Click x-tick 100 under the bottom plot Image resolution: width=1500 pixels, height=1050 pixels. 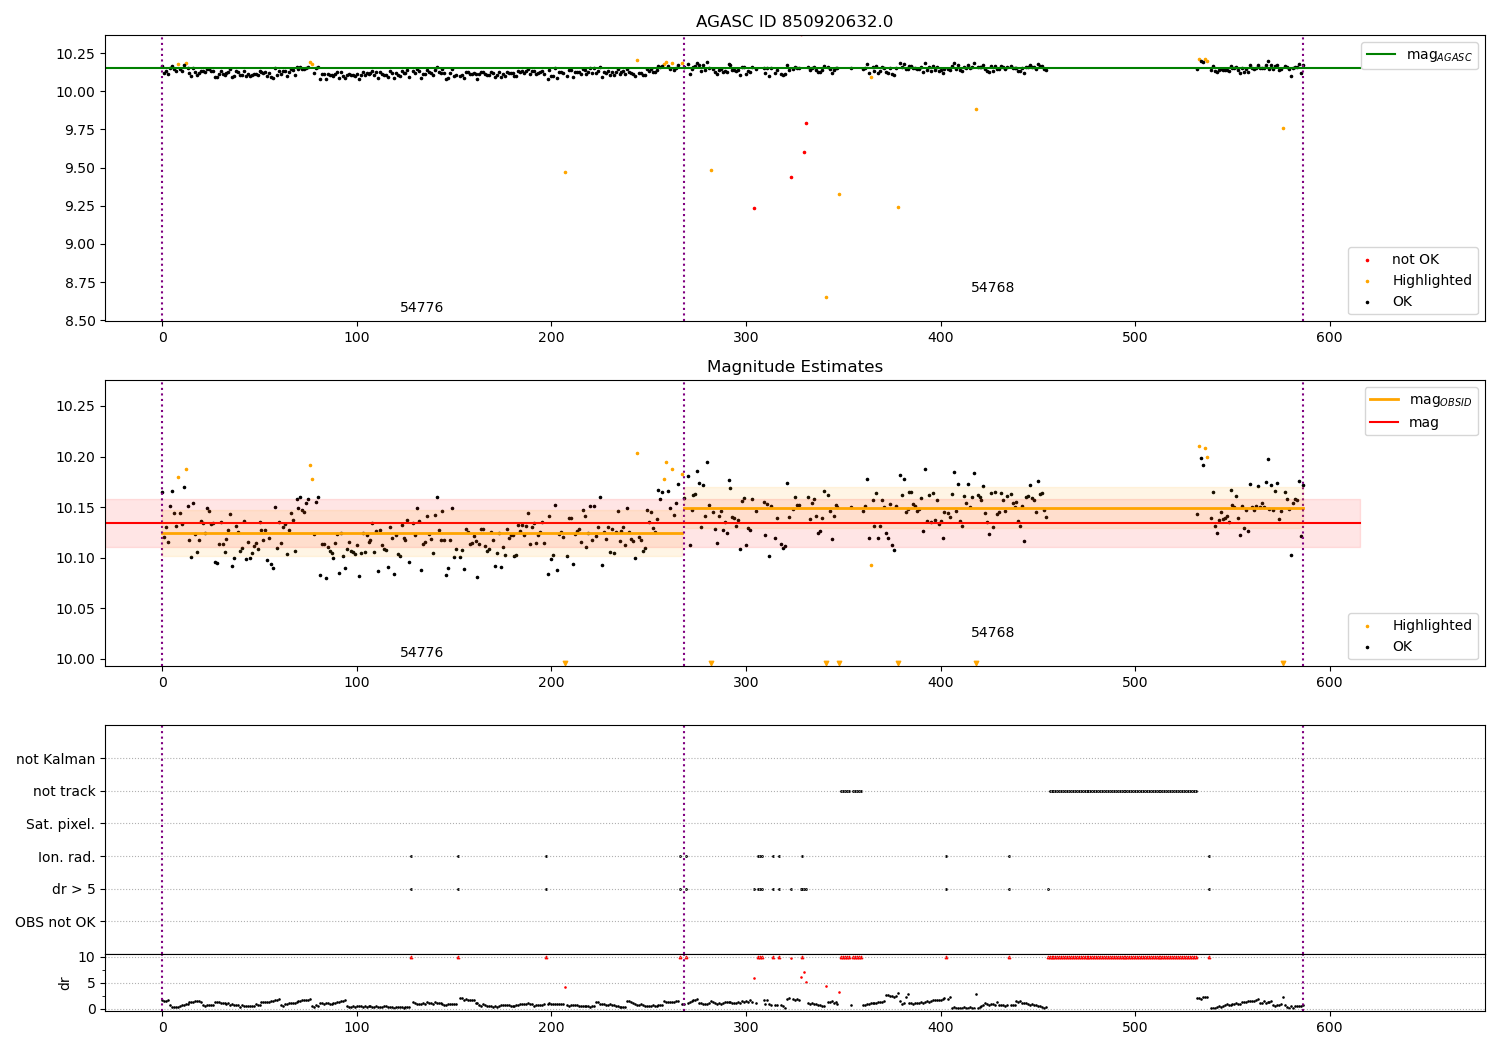[357, 1028]
